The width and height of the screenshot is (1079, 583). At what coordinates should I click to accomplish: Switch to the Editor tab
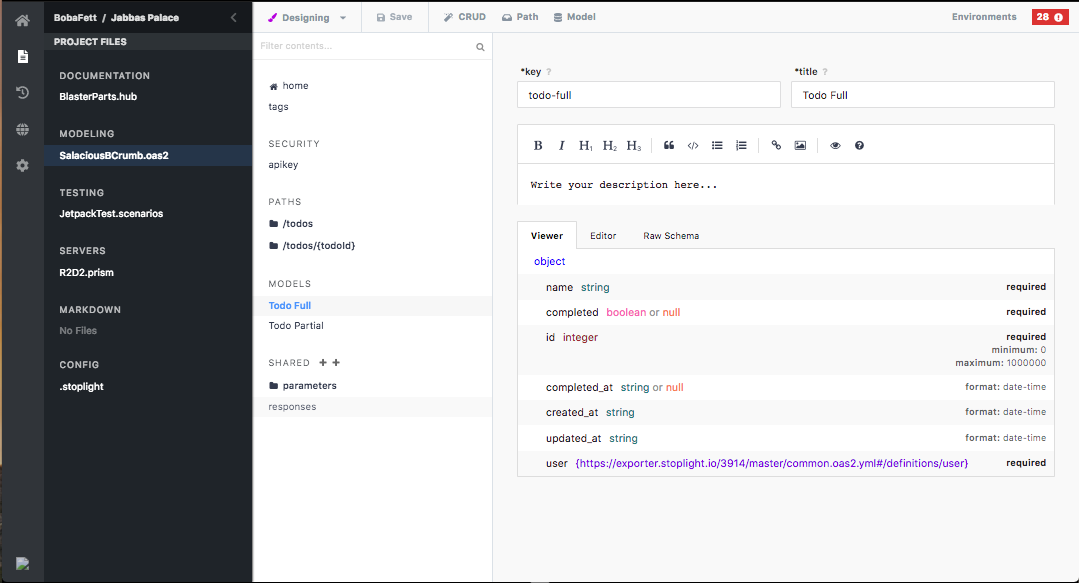pos(603,236)
